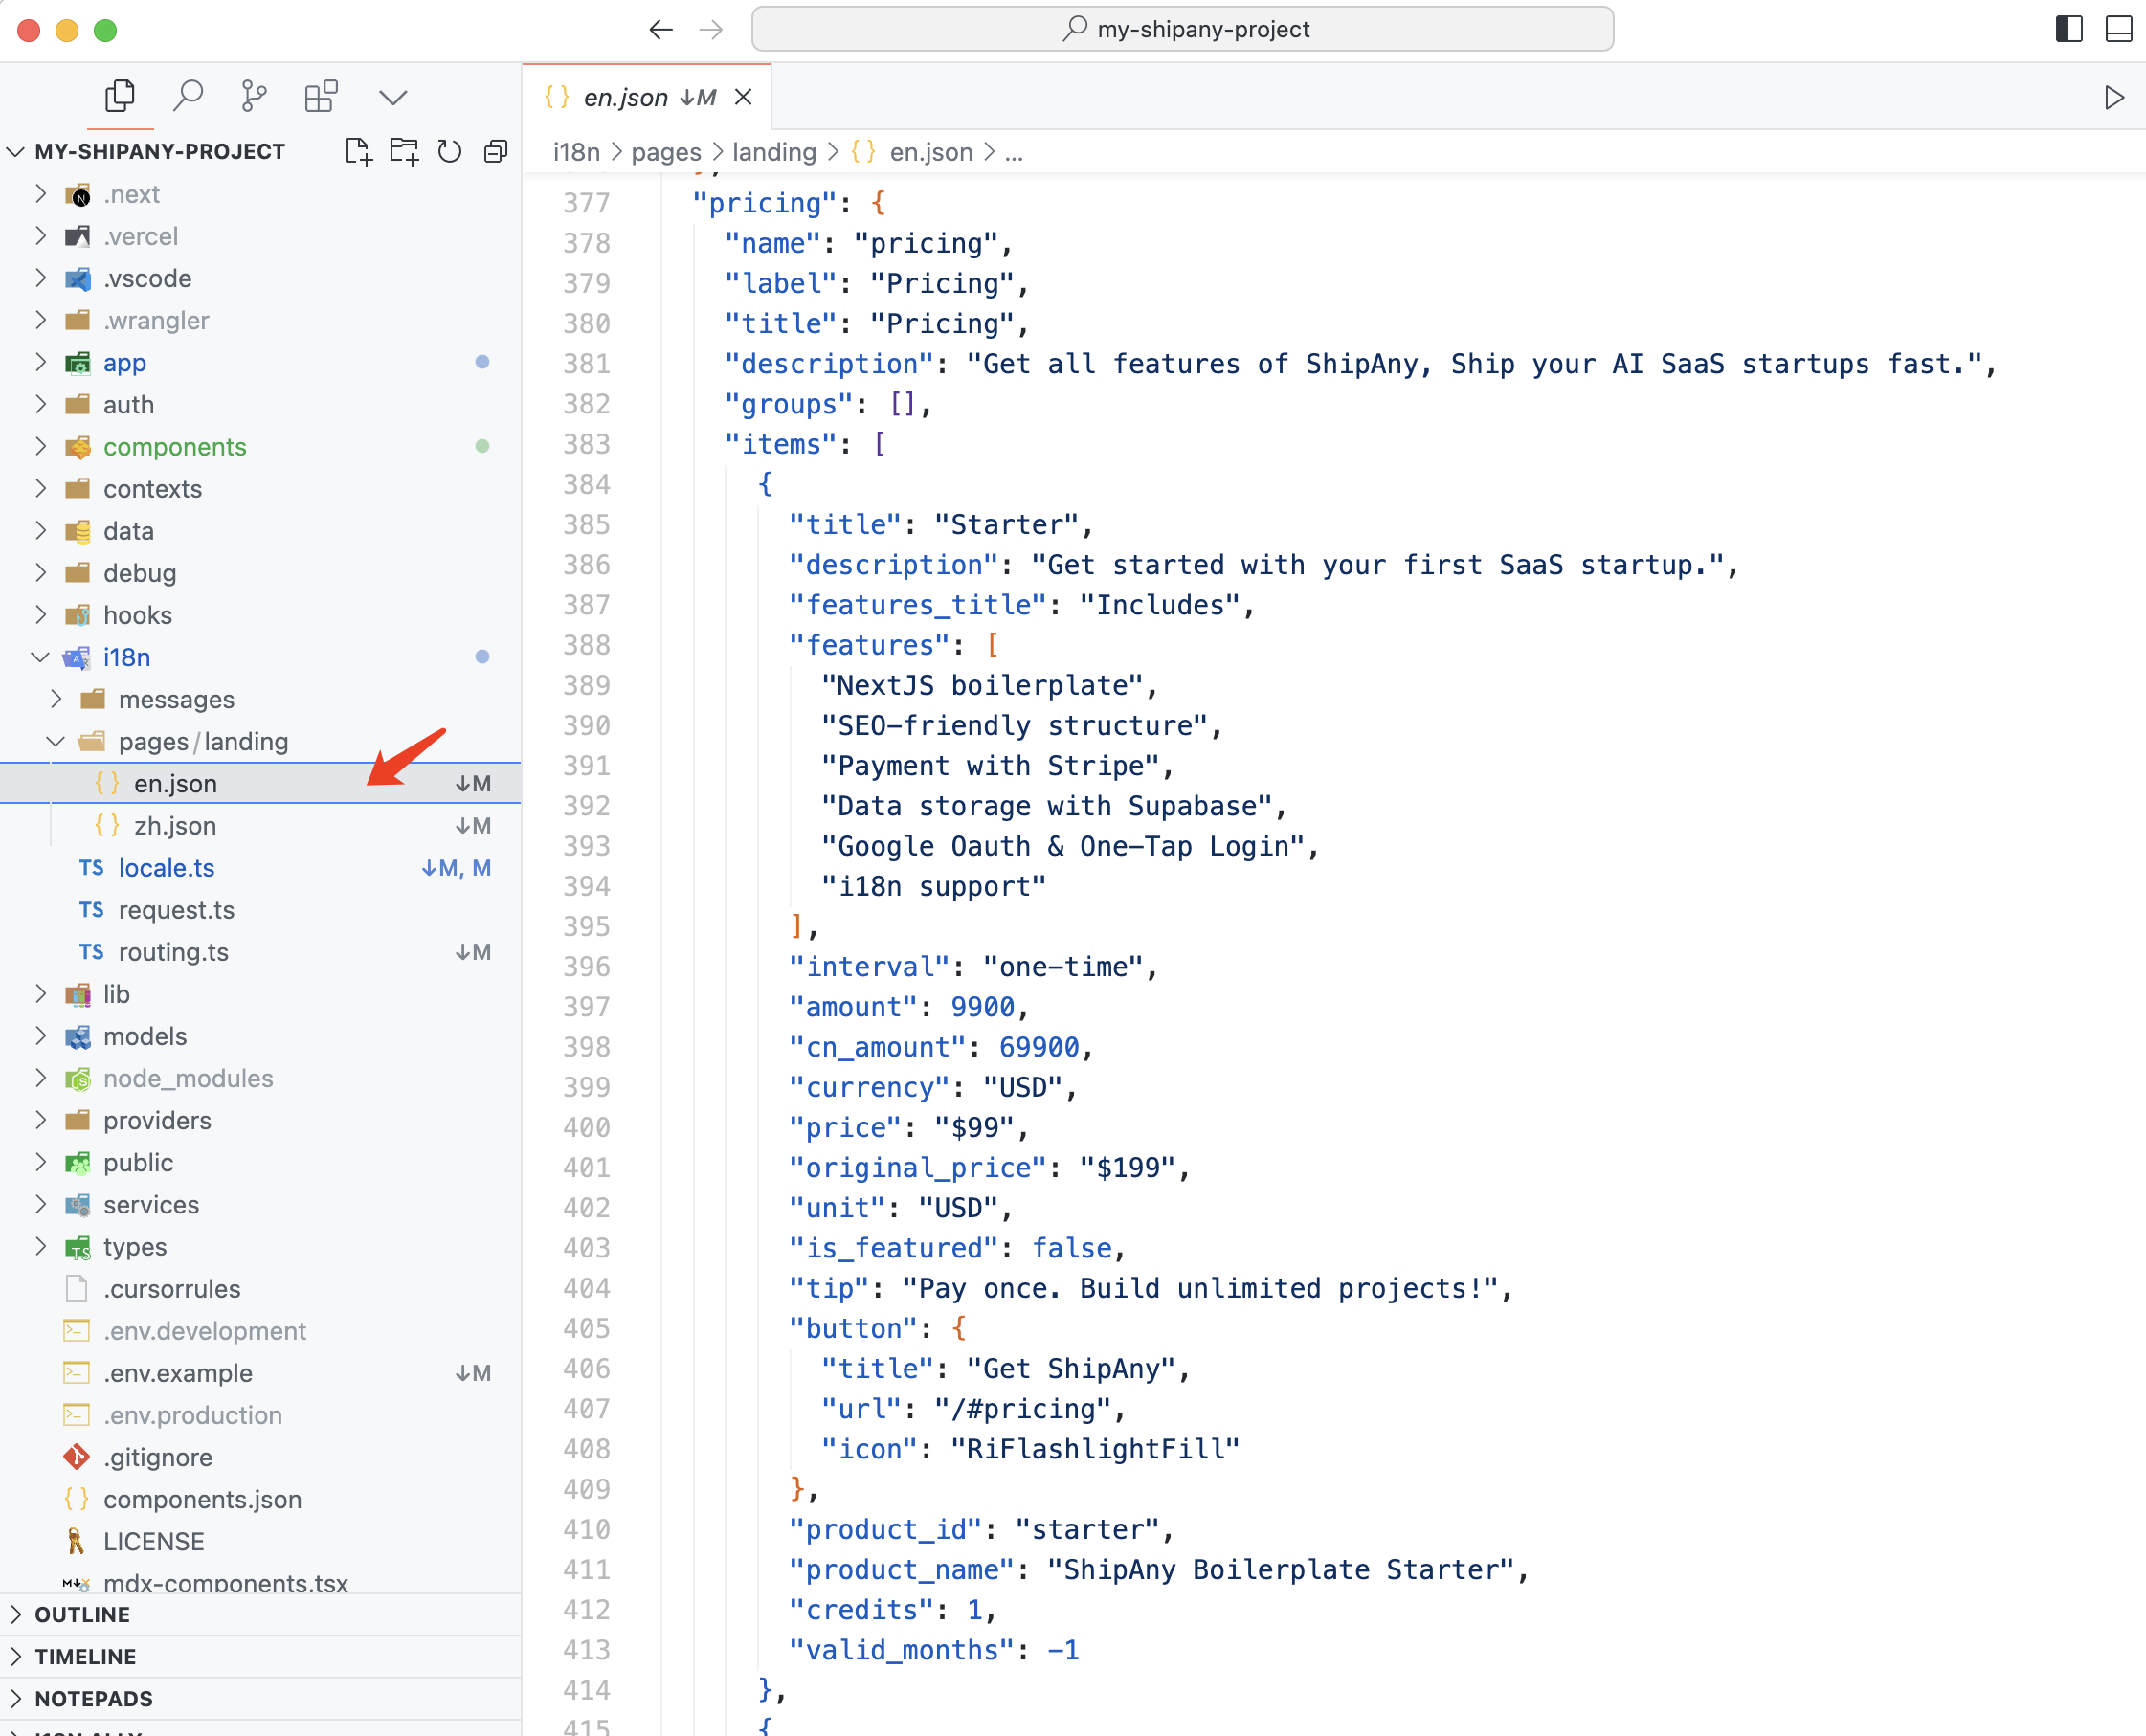Click en.json in the breadcrumb path

pyautogui.click(x=931, y=152)
